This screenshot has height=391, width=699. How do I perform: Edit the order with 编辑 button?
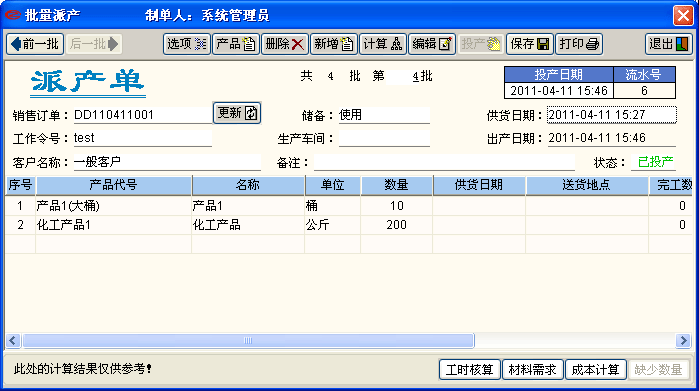[432, 44]
